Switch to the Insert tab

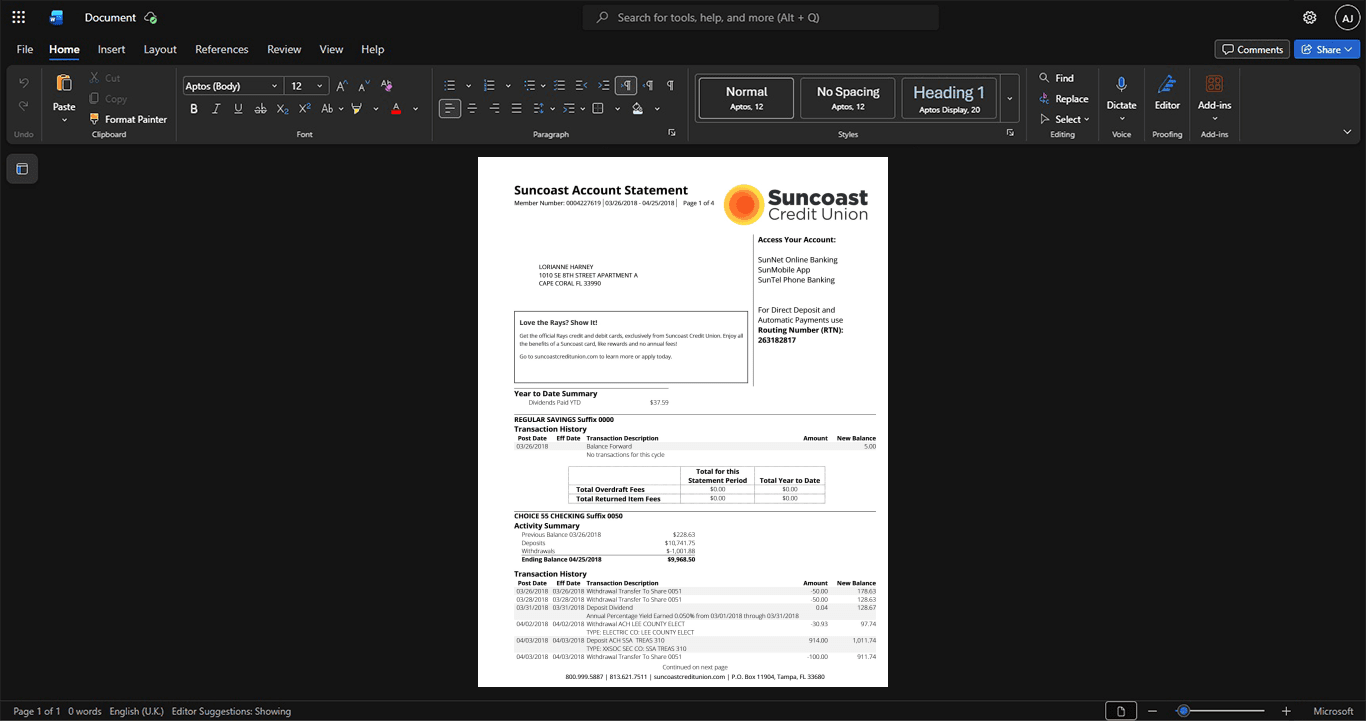point(111,49)
